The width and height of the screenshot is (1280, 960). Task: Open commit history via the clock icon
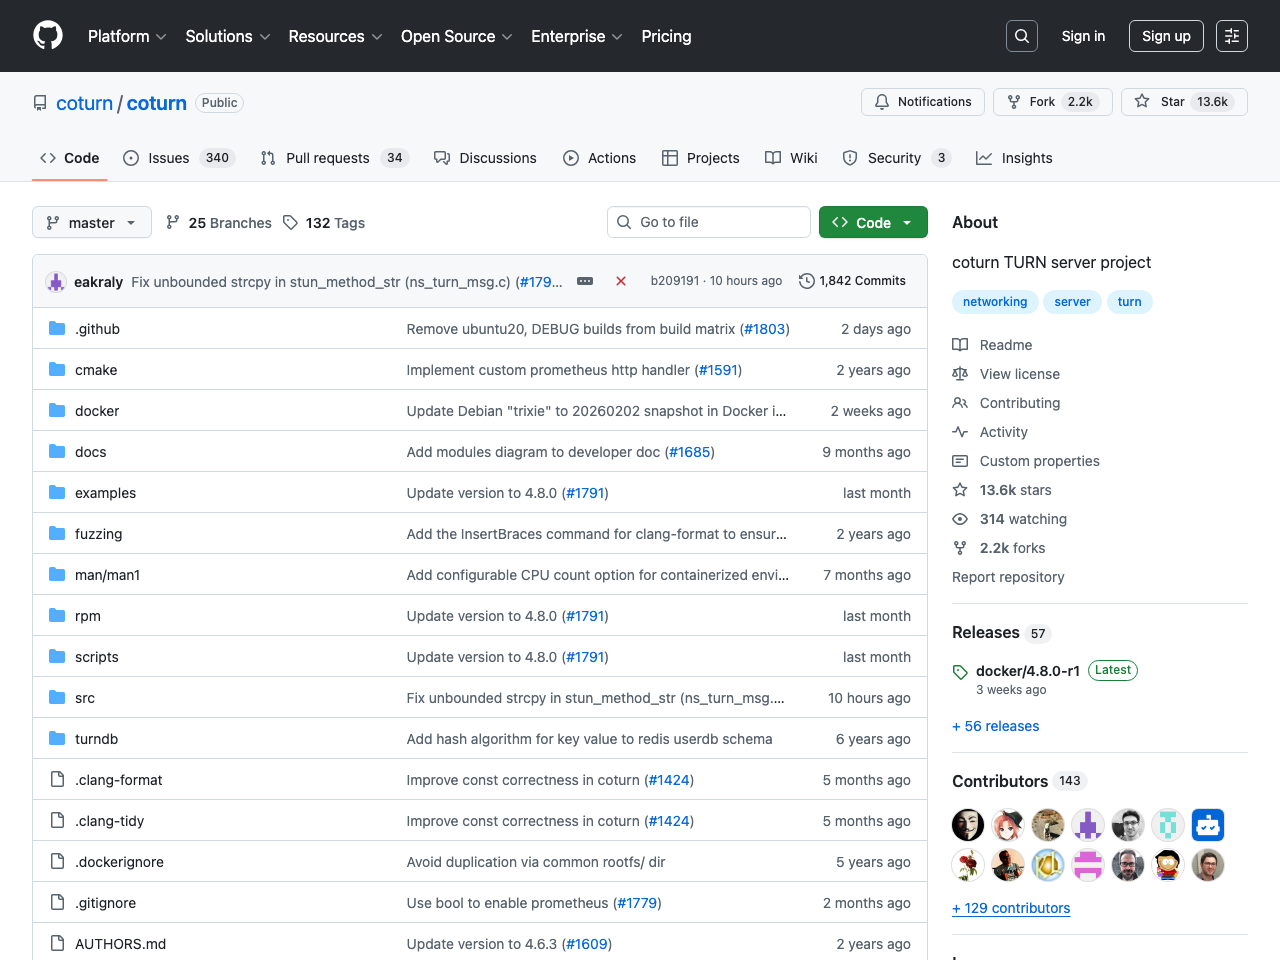click(x=807, y=281)
